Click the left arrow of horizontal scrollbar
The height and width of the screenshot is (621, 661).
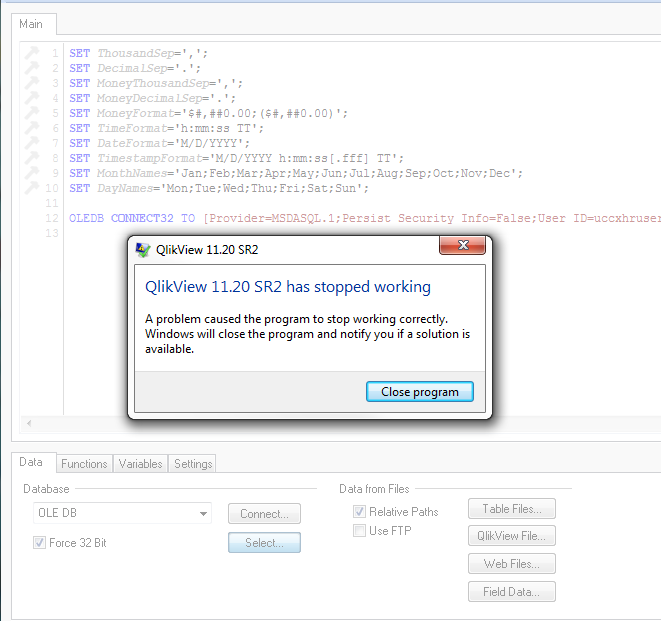click(x=29, y=423)
